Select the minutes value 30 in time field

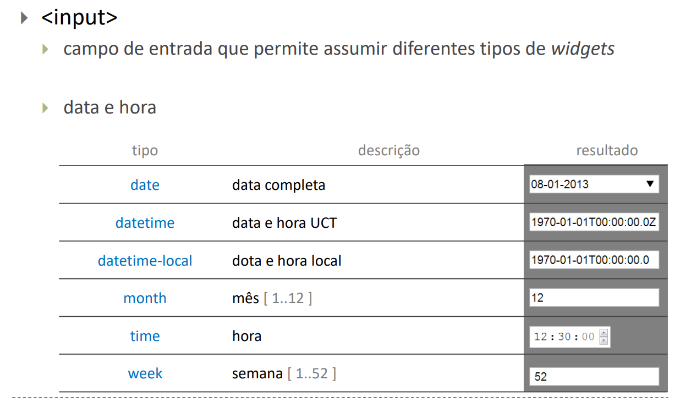[564, 337]
